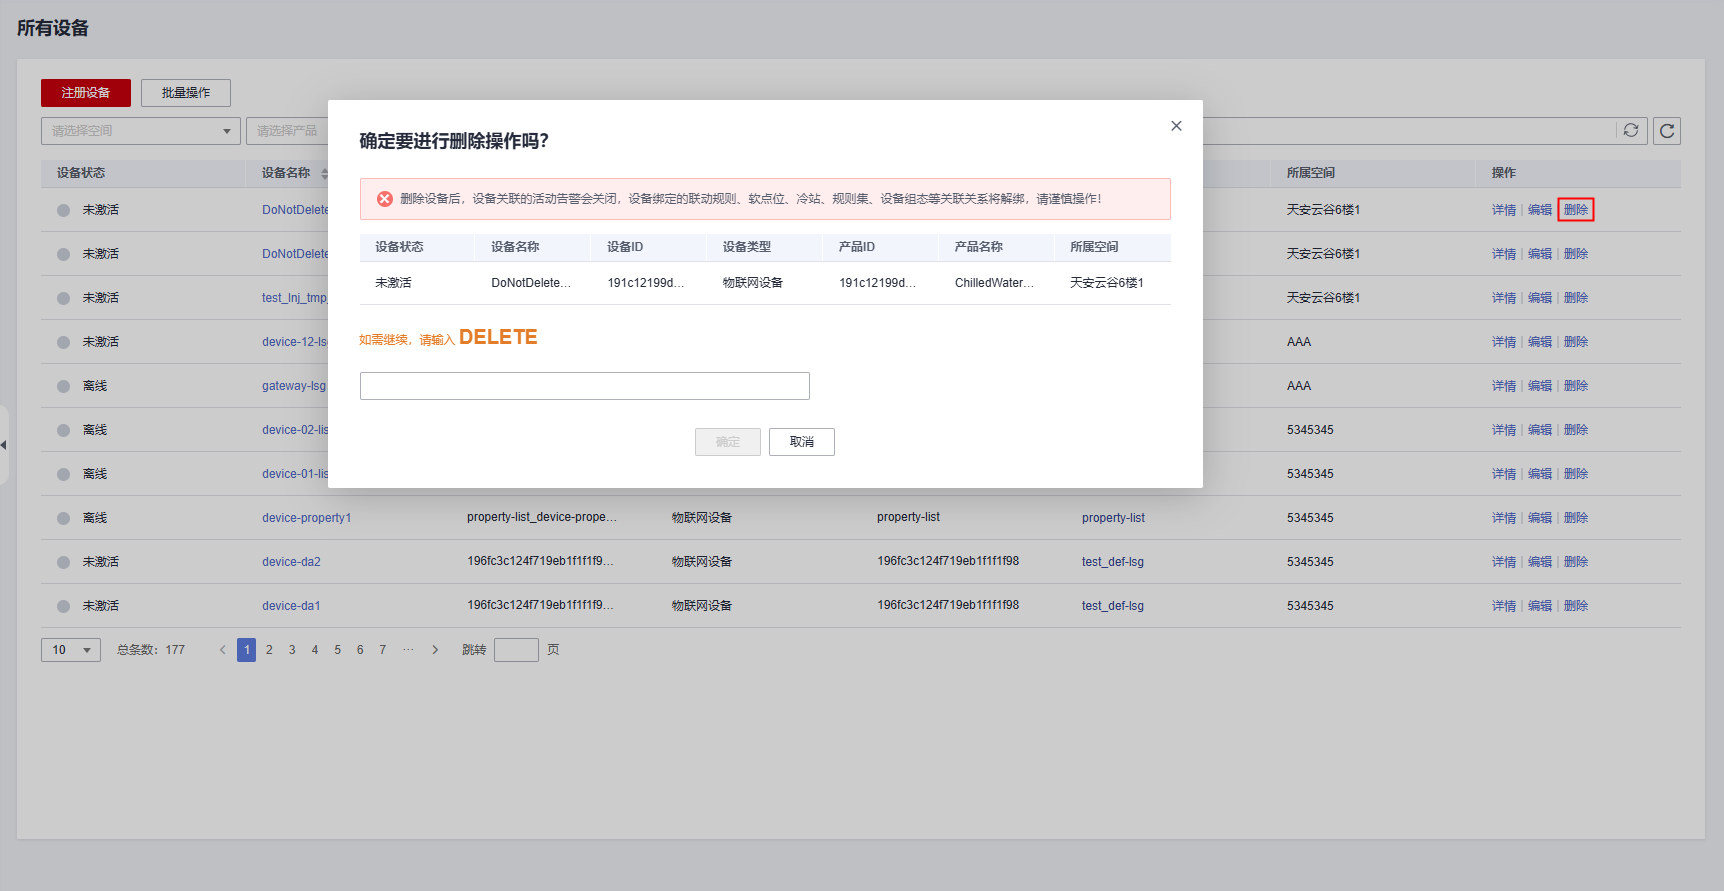Click the pagination ellipsis to skip pages

[408, 650]
